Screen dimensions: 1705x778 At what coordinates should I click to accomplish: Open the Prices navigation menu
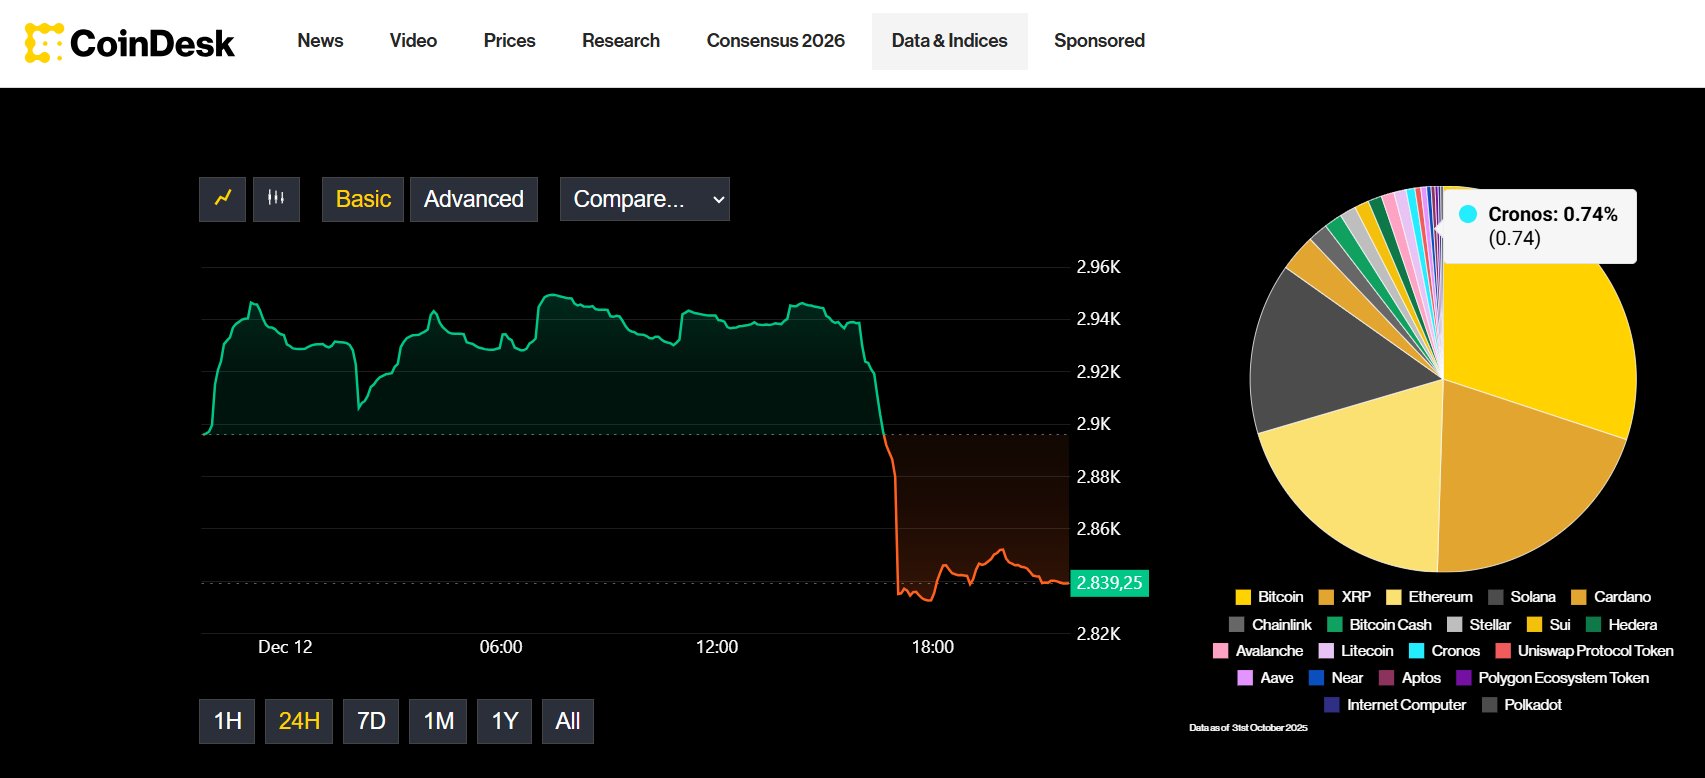tap(509, 41)
